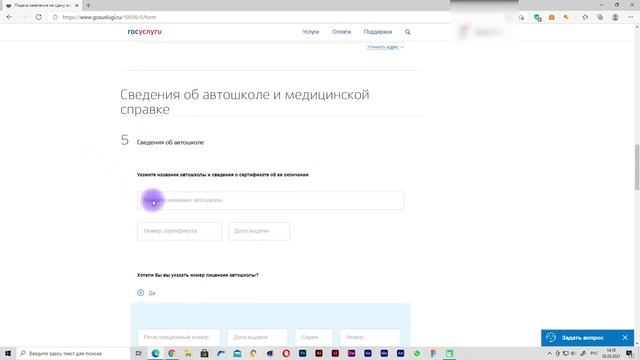Open the green shield extension icon
The height and width of the screenshot is (360, 640).
coord(538,18)
